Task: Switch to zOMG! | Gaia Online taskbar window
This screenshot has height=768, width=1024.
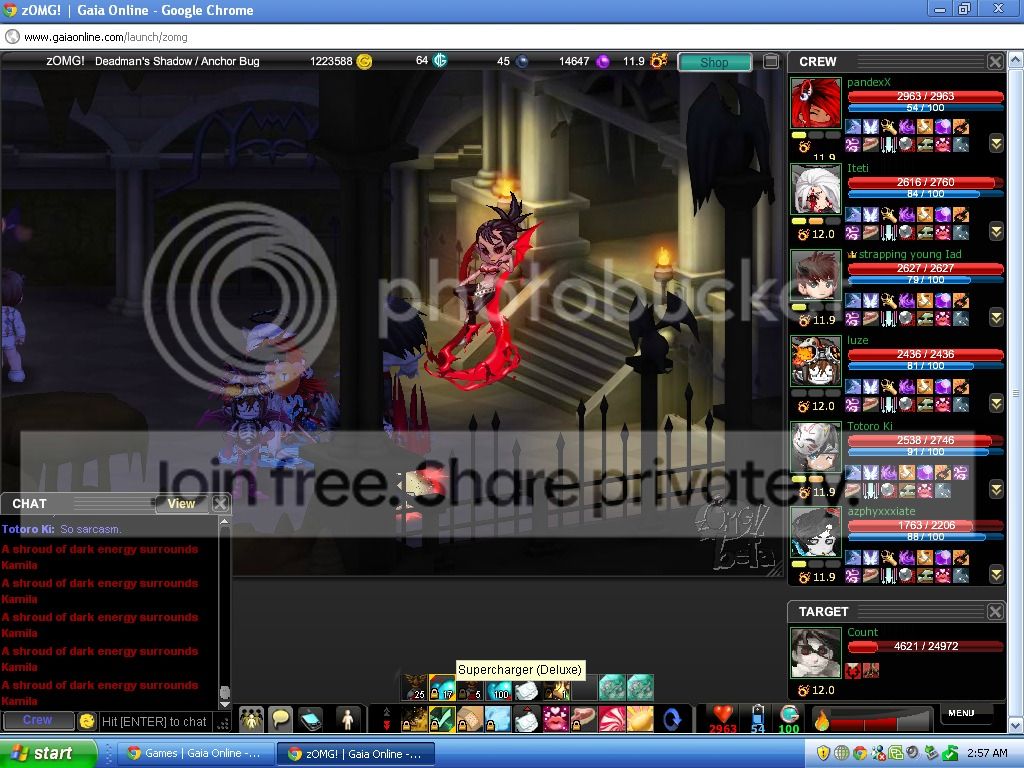Action: 355,754
